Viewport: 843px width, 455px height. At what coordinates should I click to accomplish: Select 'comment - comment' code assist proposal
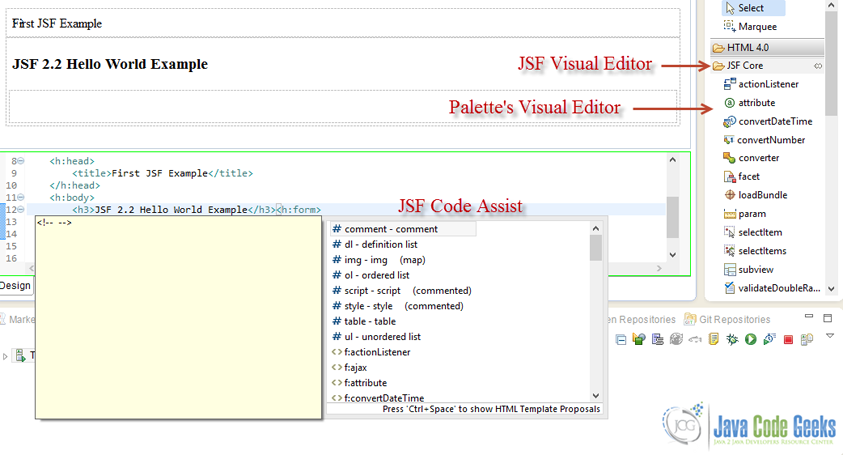click(x=402, y=229)
